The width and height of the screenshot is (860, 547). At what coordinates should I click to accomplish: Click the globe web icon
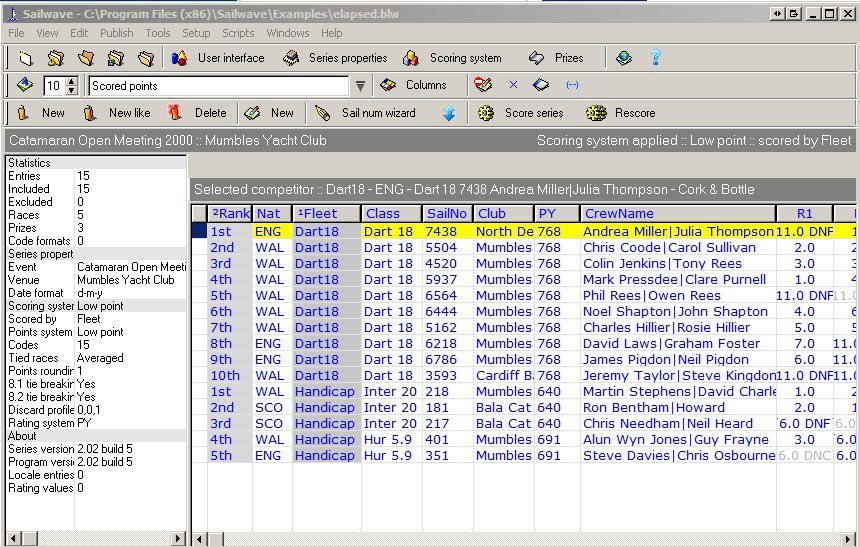click(x=624, y=58)
